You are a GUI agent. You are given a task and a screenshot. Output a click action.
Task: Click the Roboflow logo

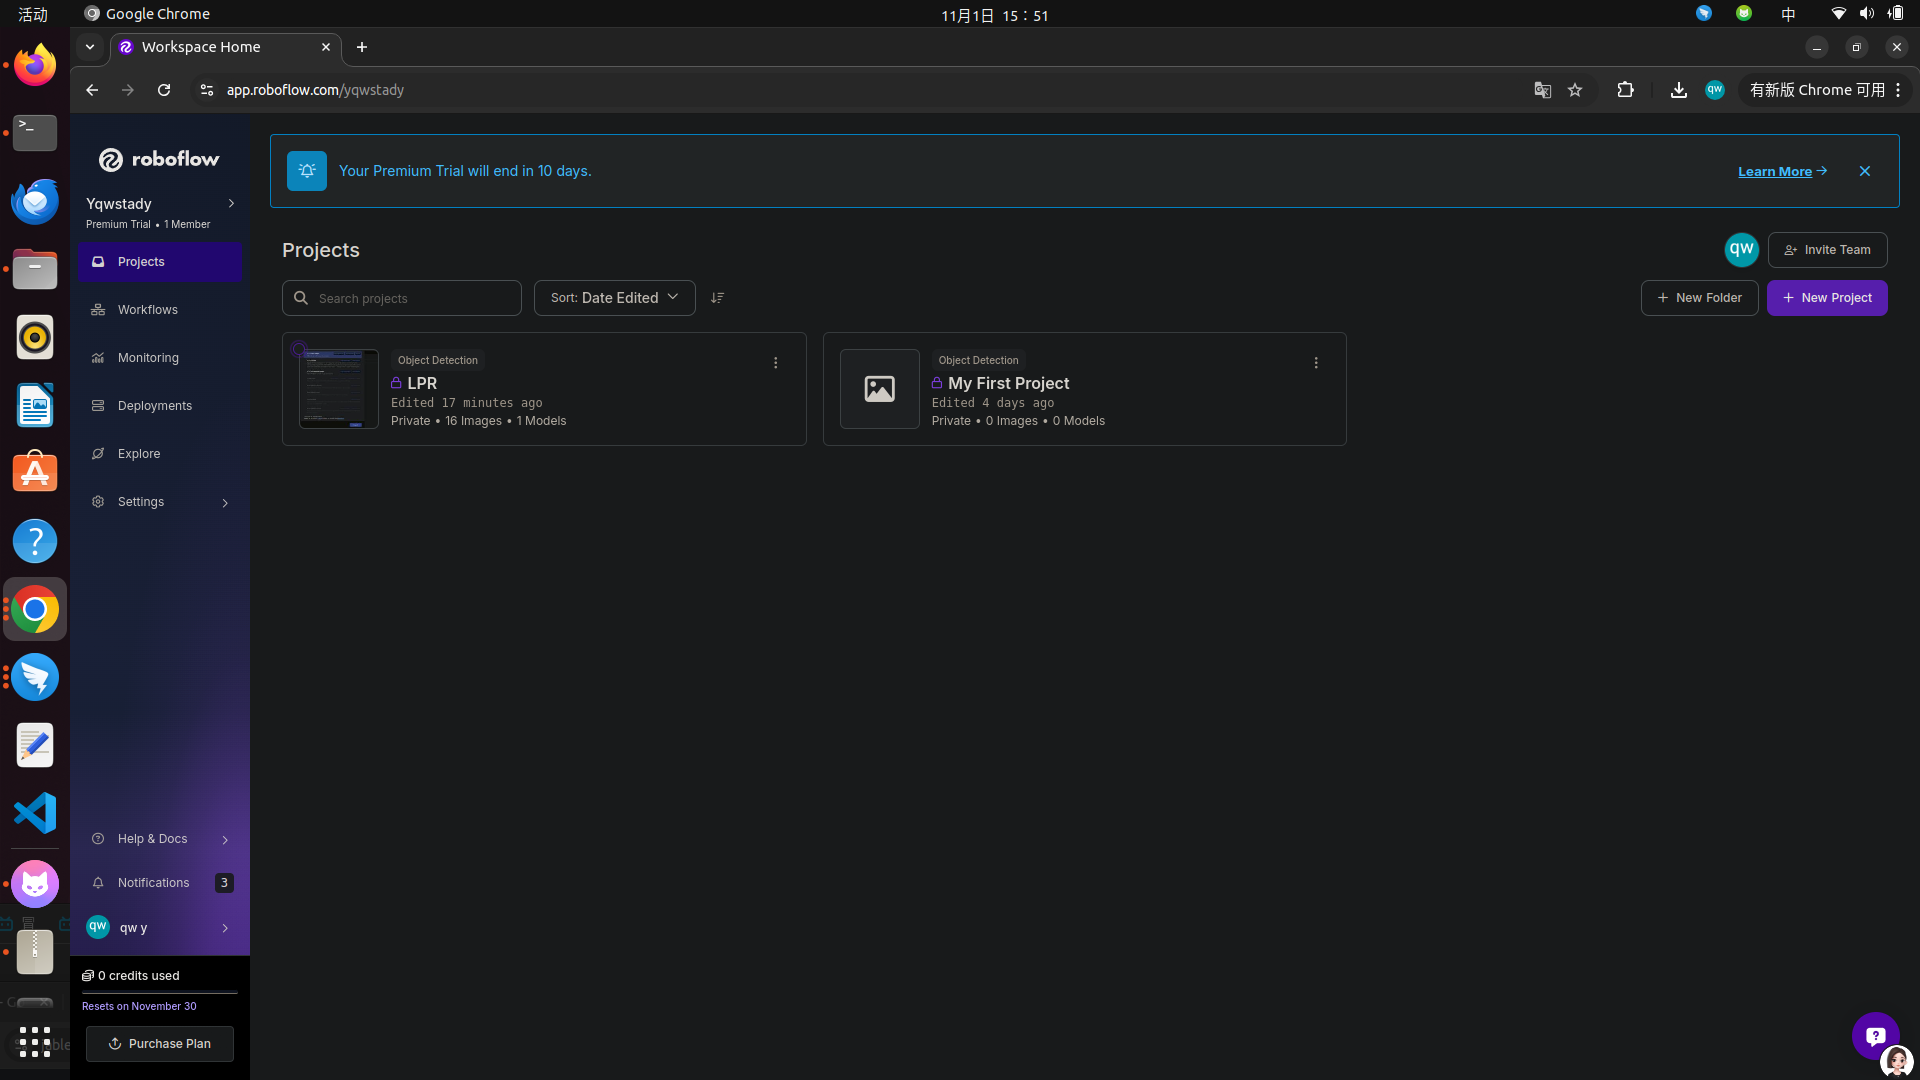159,159
